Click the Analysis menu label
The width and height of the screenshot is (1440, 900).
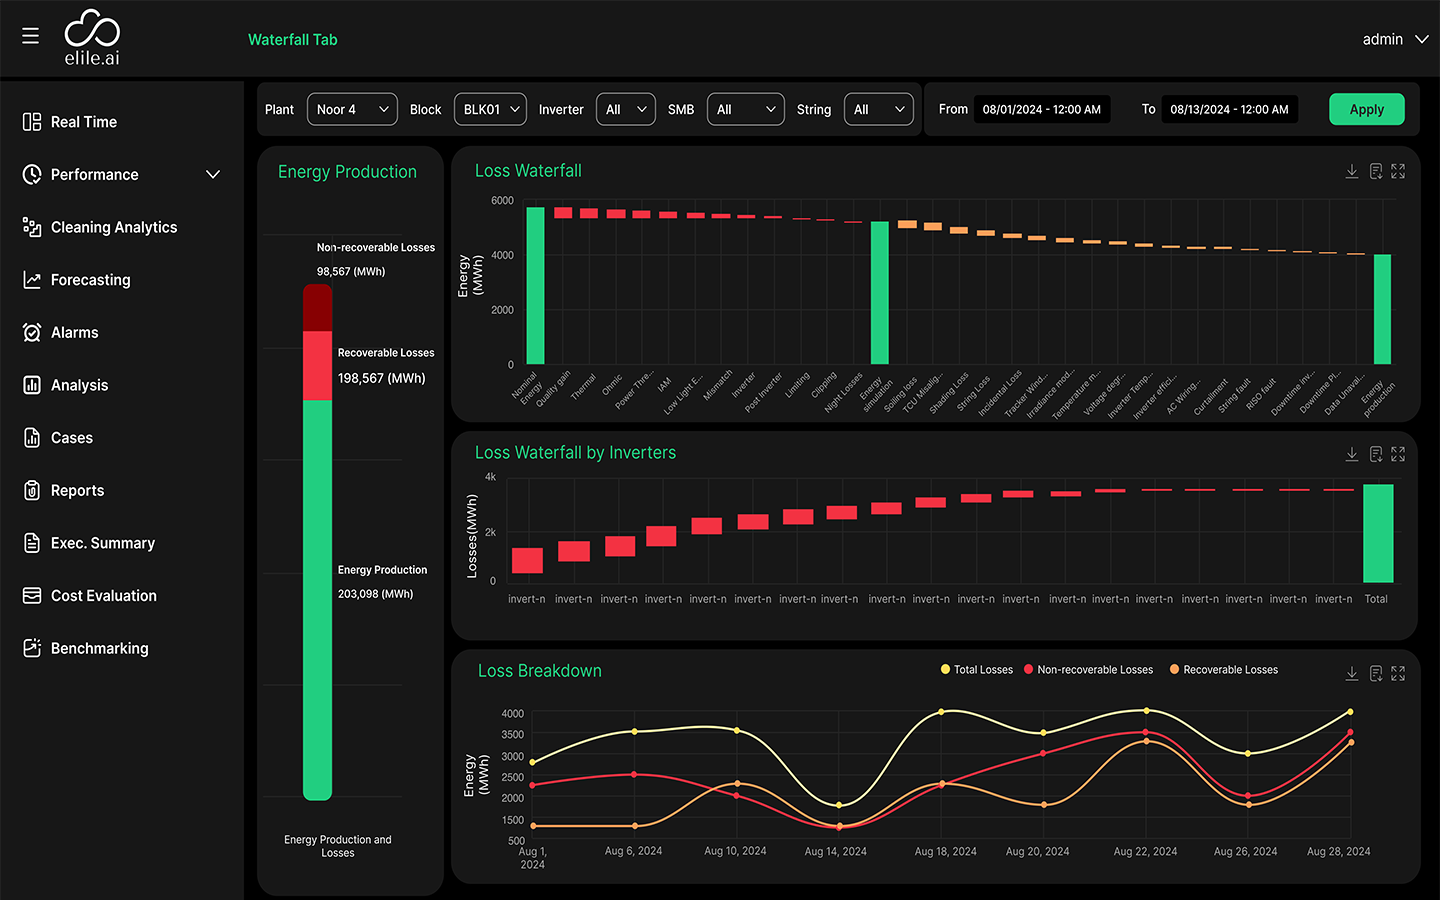pyautogui.click(x=80, y=385)
